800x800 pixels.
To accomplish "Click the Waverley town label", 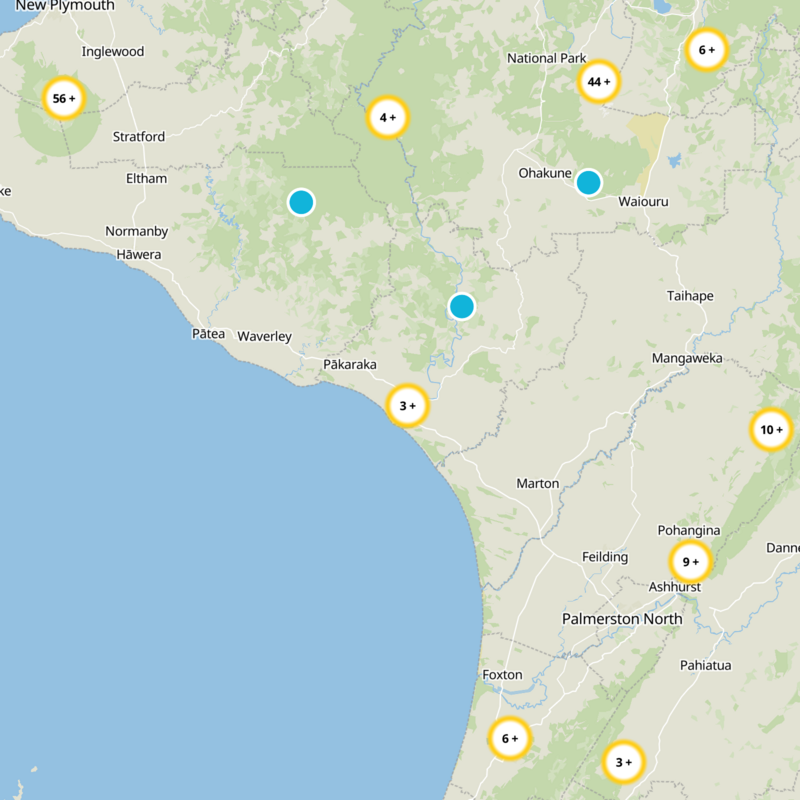I will (264, 336).
